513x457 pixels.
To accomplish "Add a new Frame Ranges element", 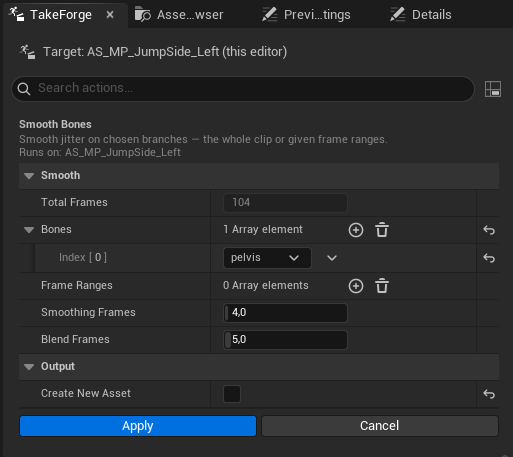I will [356, 286].
